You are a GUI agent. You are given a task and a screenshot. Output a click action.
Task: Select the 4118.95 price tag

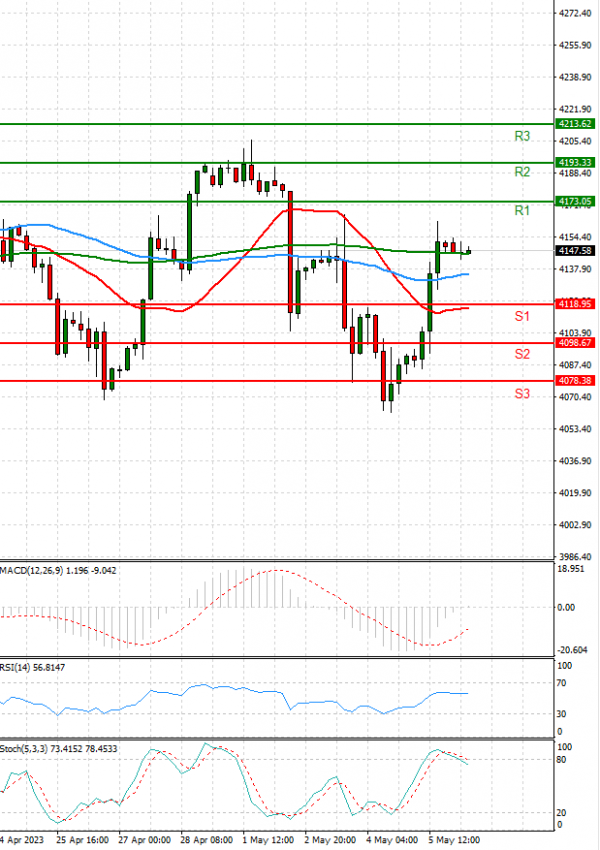[575, 304]
